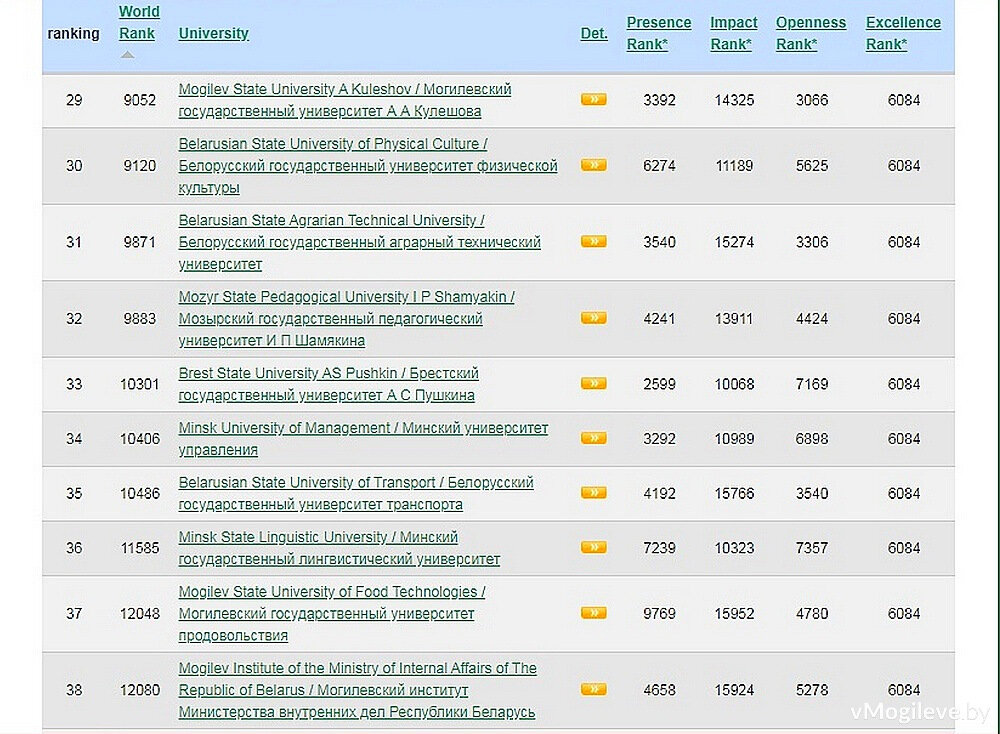Sort by Impact Rank column
The width and height of the screenshot is (1000, 734).
(733, 33)
